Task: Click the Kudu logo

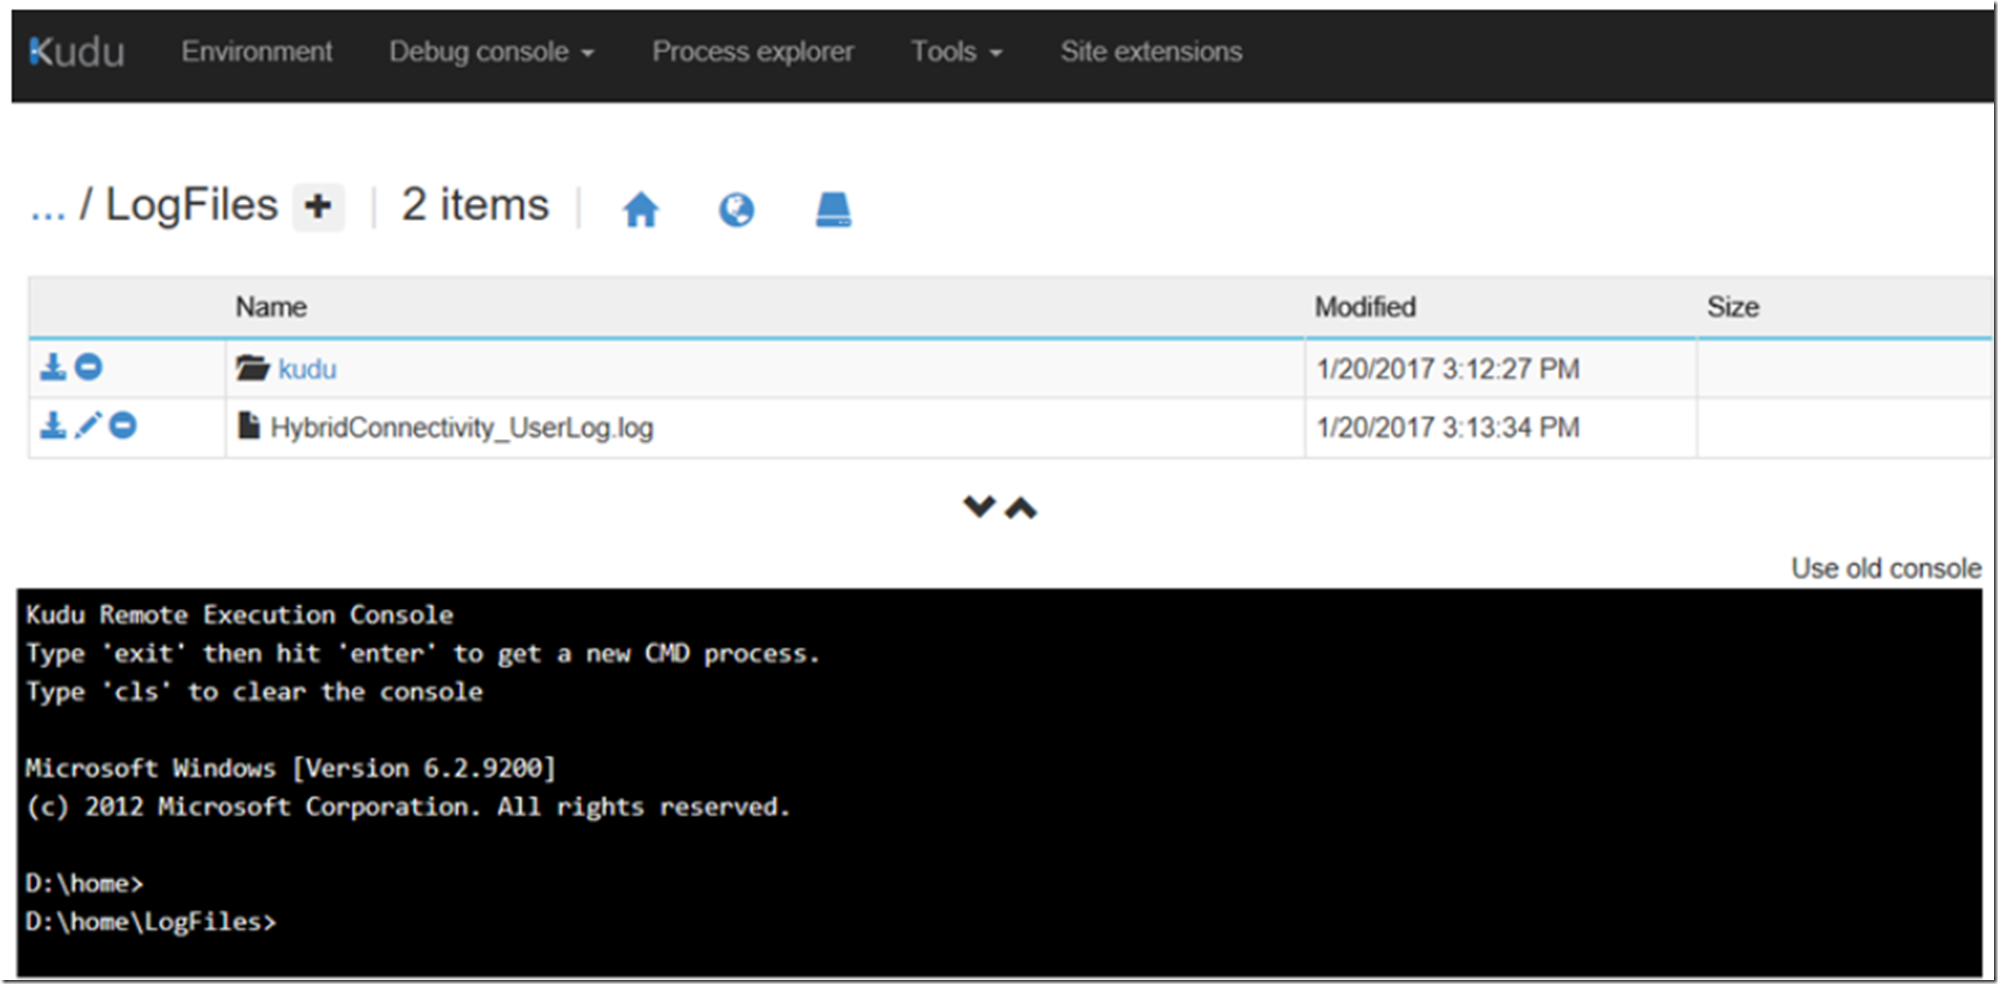Action: [x=77, y=52]
